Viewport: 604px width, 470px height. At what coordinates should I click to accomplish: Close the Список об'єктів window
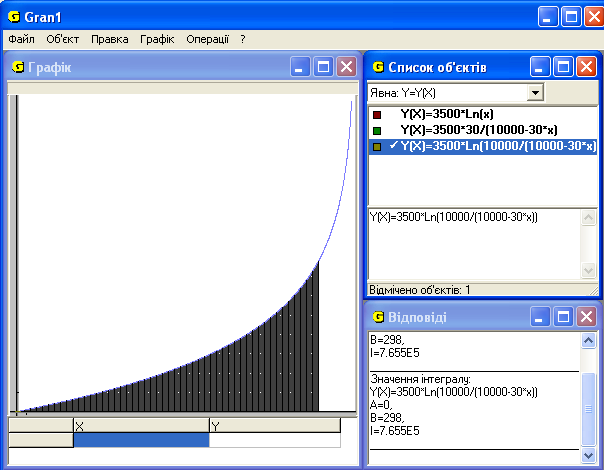point(586,67)
